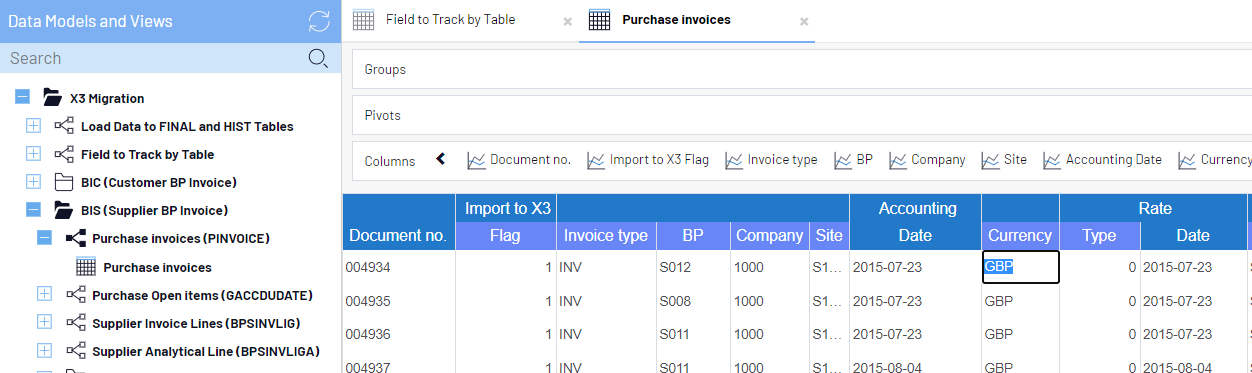Expand Purchase Open items (GACCDUDATE)
The height and width of the screenshot is (373, 1252).
coord(44,294)
